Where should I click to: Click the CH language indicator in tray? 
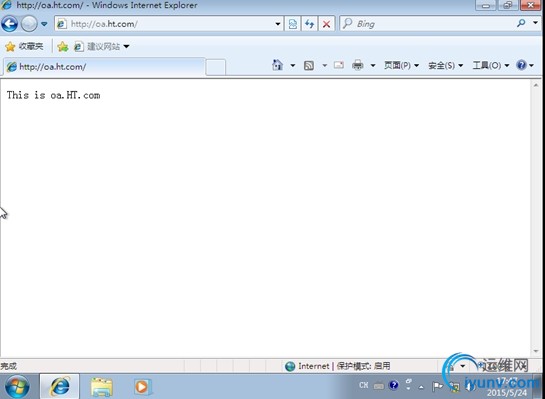pos(364,385)
